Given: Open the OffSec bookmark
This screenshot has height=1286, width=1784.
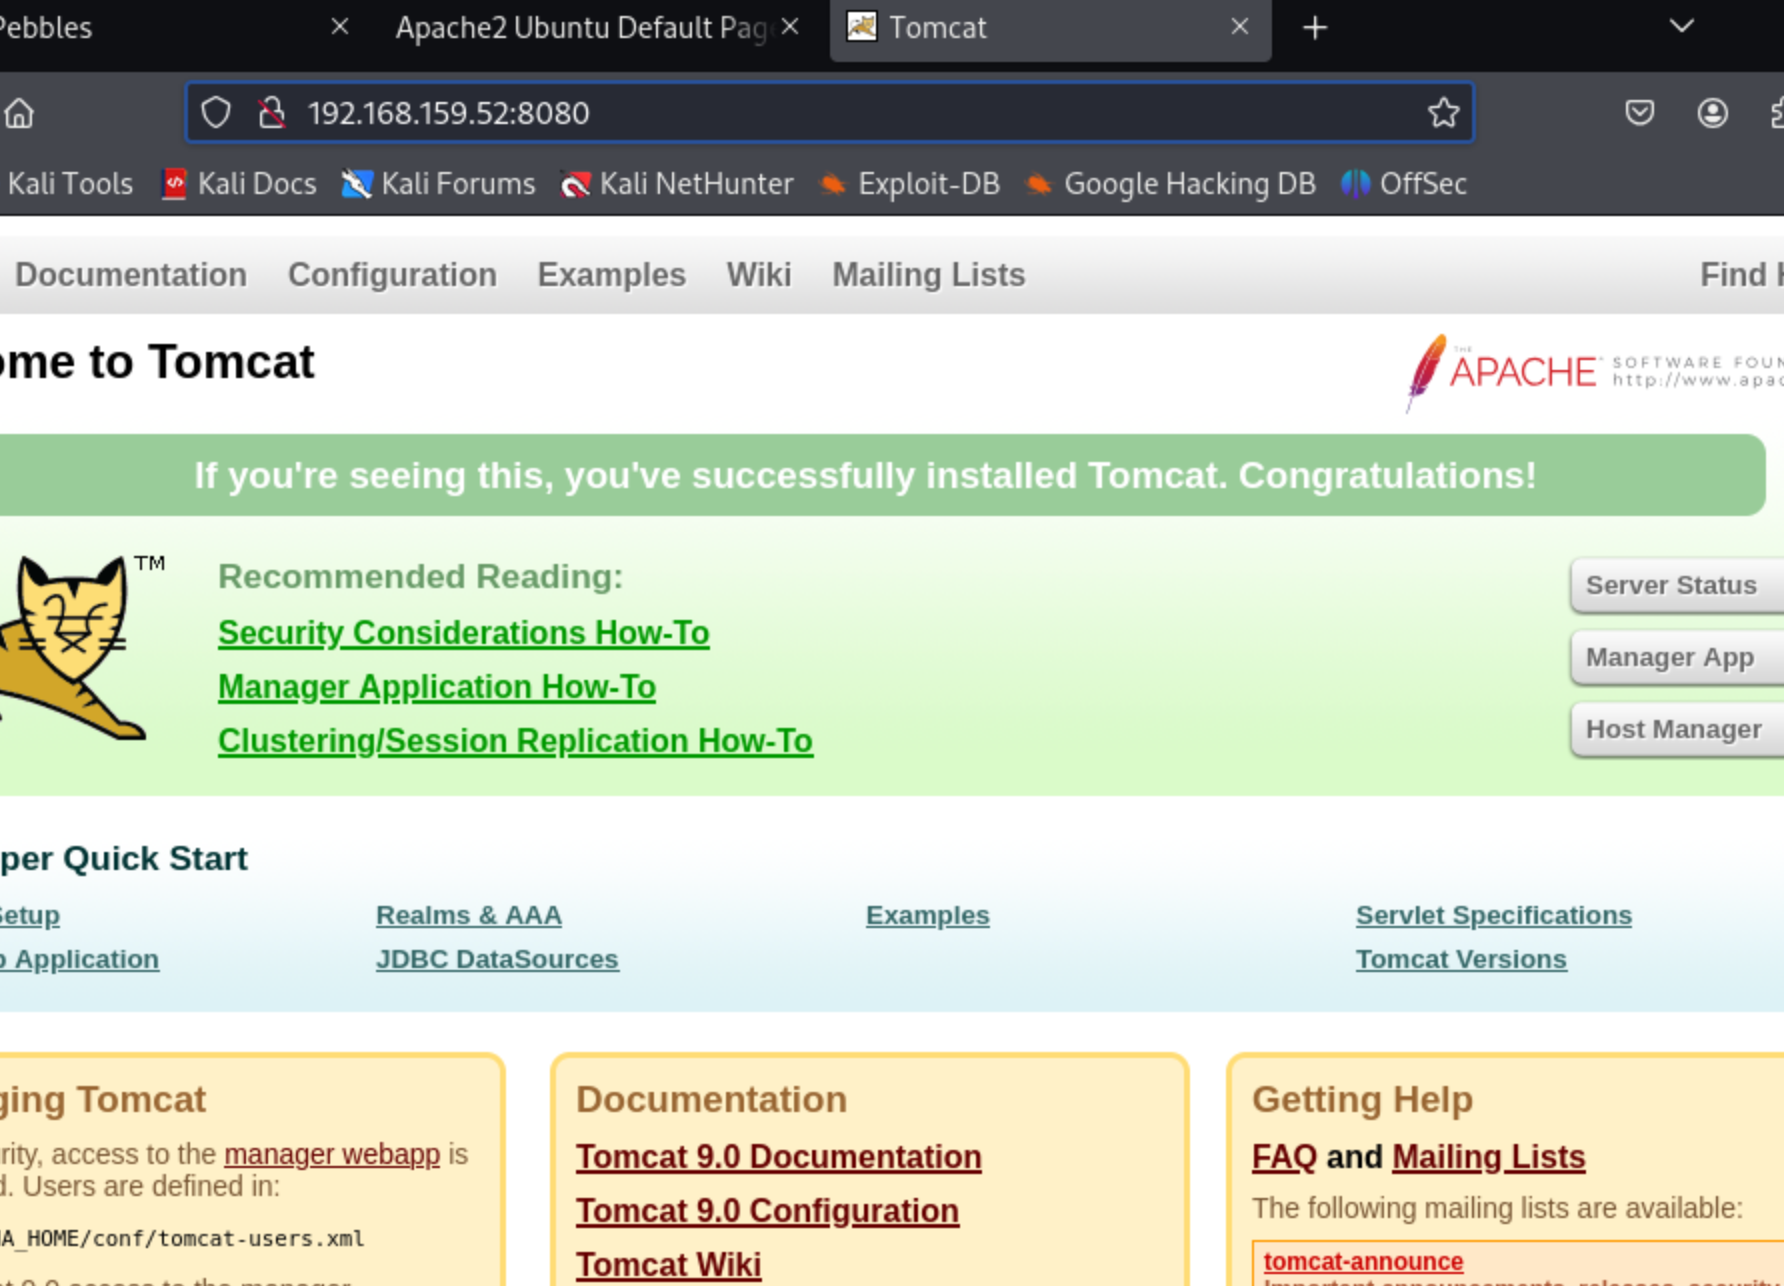Looking at the screenshot, I should (1404, 184).
